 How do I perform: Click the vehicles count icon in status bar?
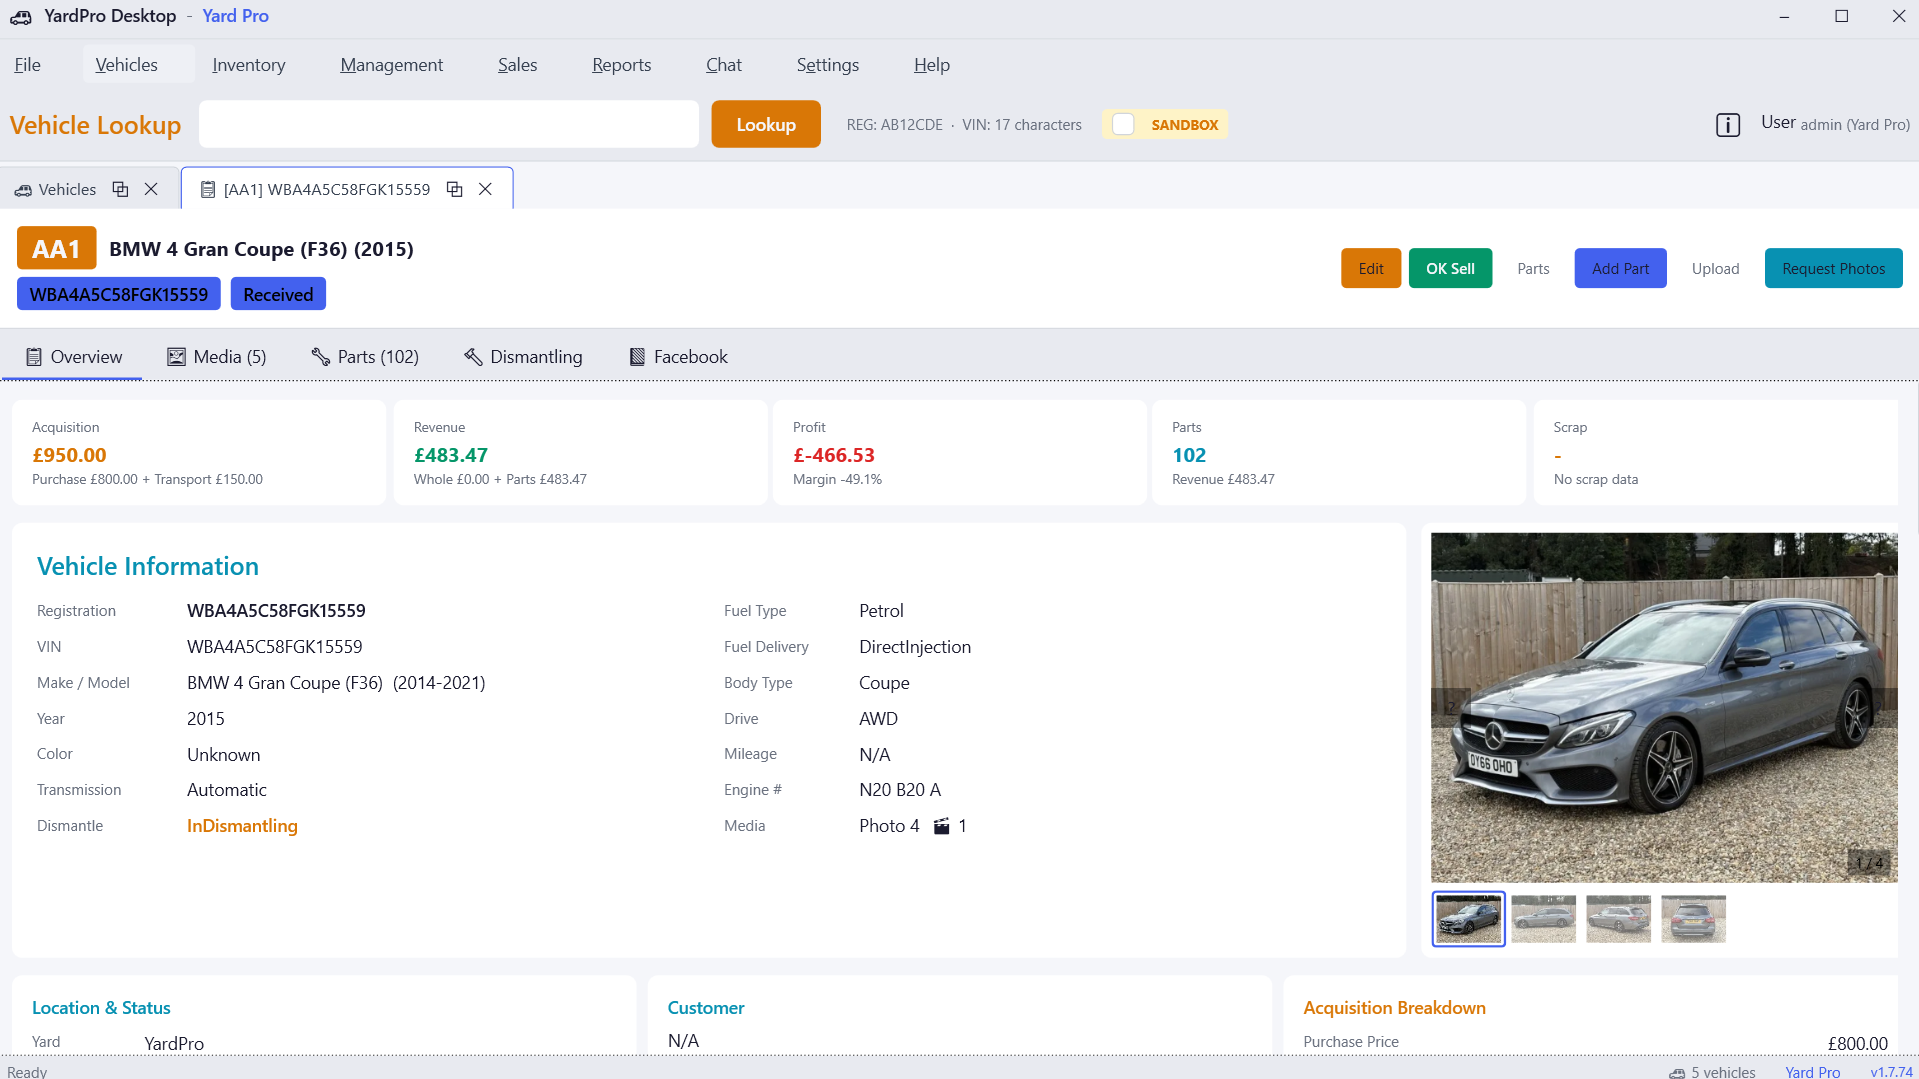pos(1677,1072)
